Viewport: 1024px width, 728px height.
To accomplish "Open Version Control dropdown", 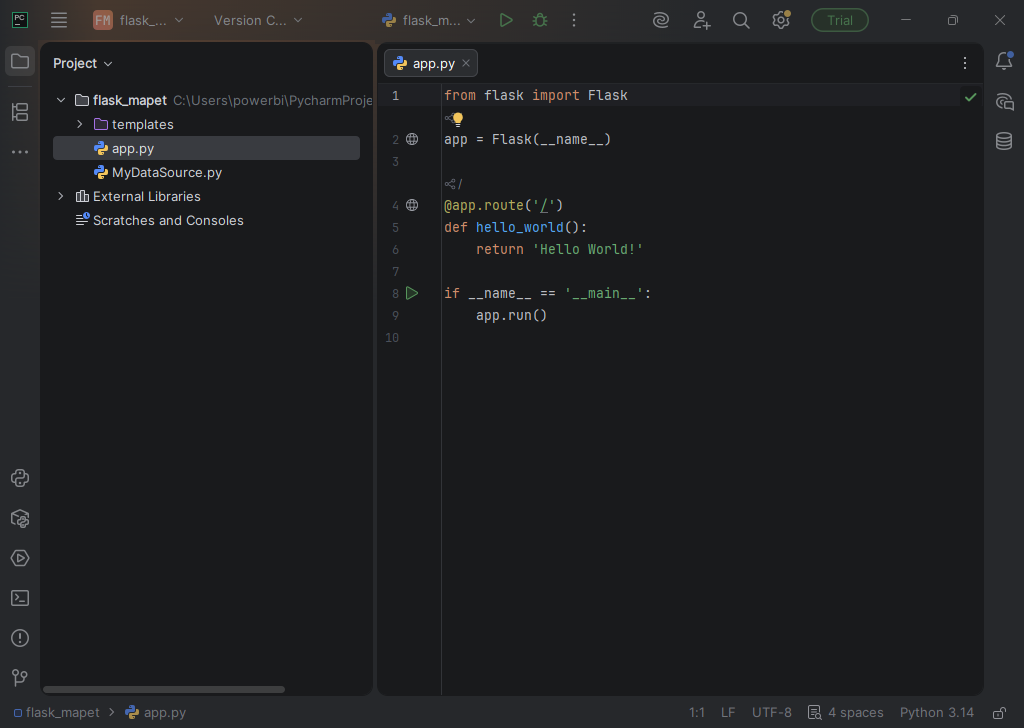I will [258, 20].
